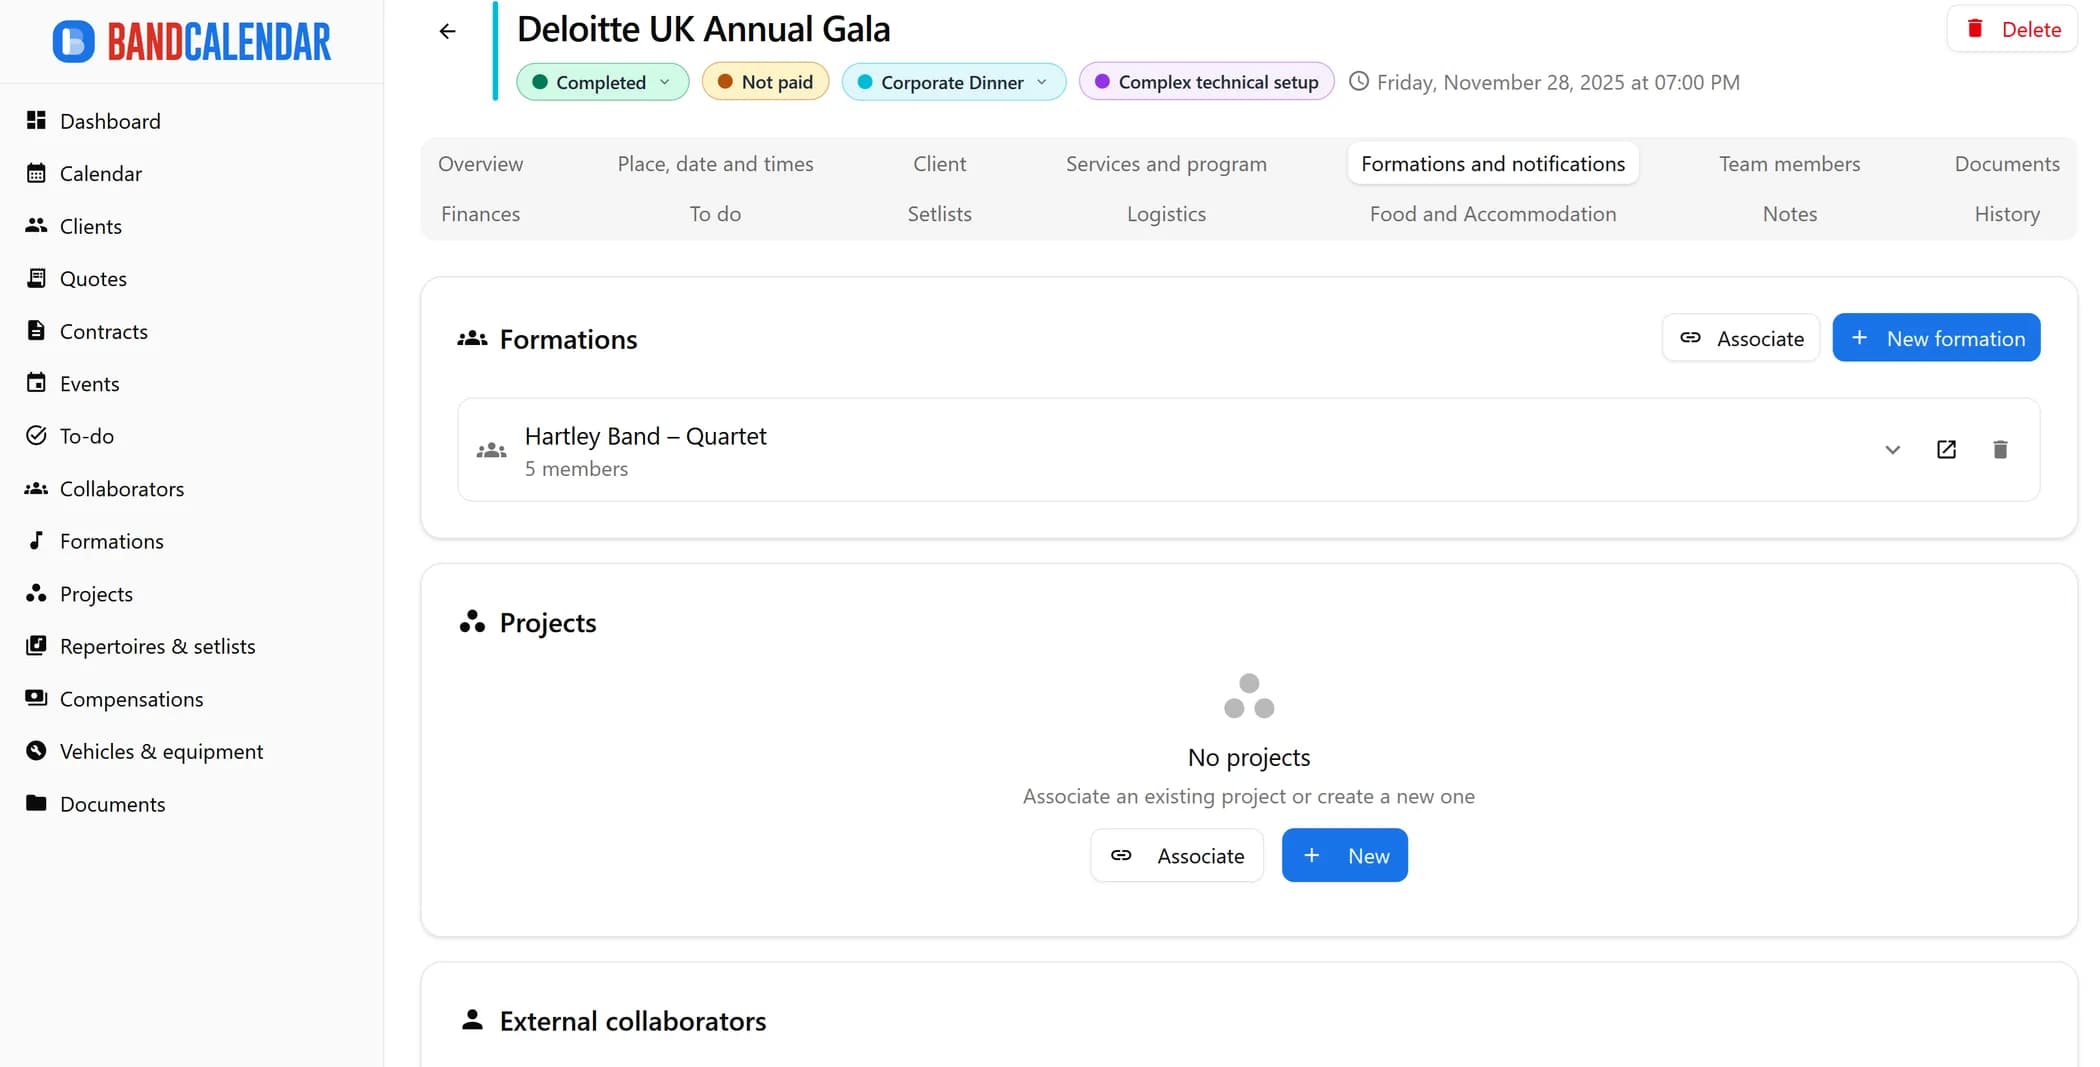Click the BandCalendar logo
2100x1067 pixels.
click(191, 41)
